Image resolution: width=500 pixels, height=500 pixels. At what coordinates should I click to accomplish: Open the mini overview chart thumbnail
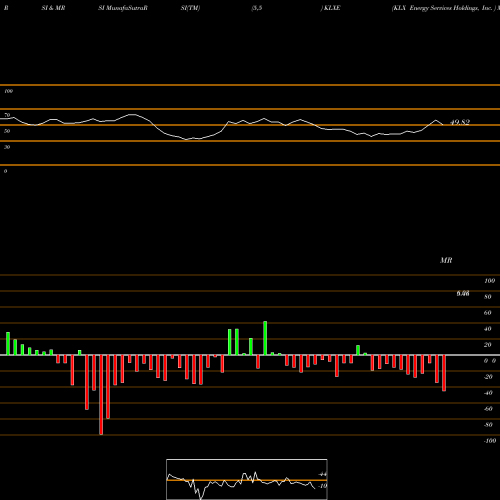(247, 479)
